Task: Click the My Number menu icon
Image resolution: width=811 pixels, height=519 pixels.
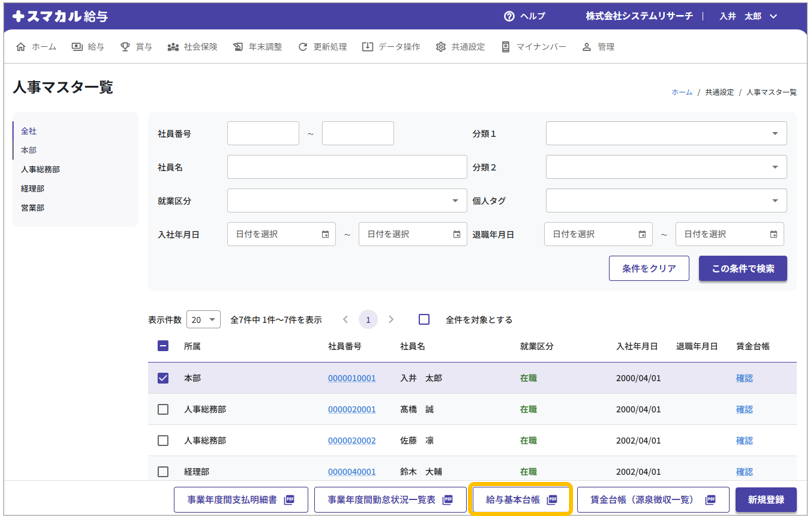Action: tap(506, 47)
